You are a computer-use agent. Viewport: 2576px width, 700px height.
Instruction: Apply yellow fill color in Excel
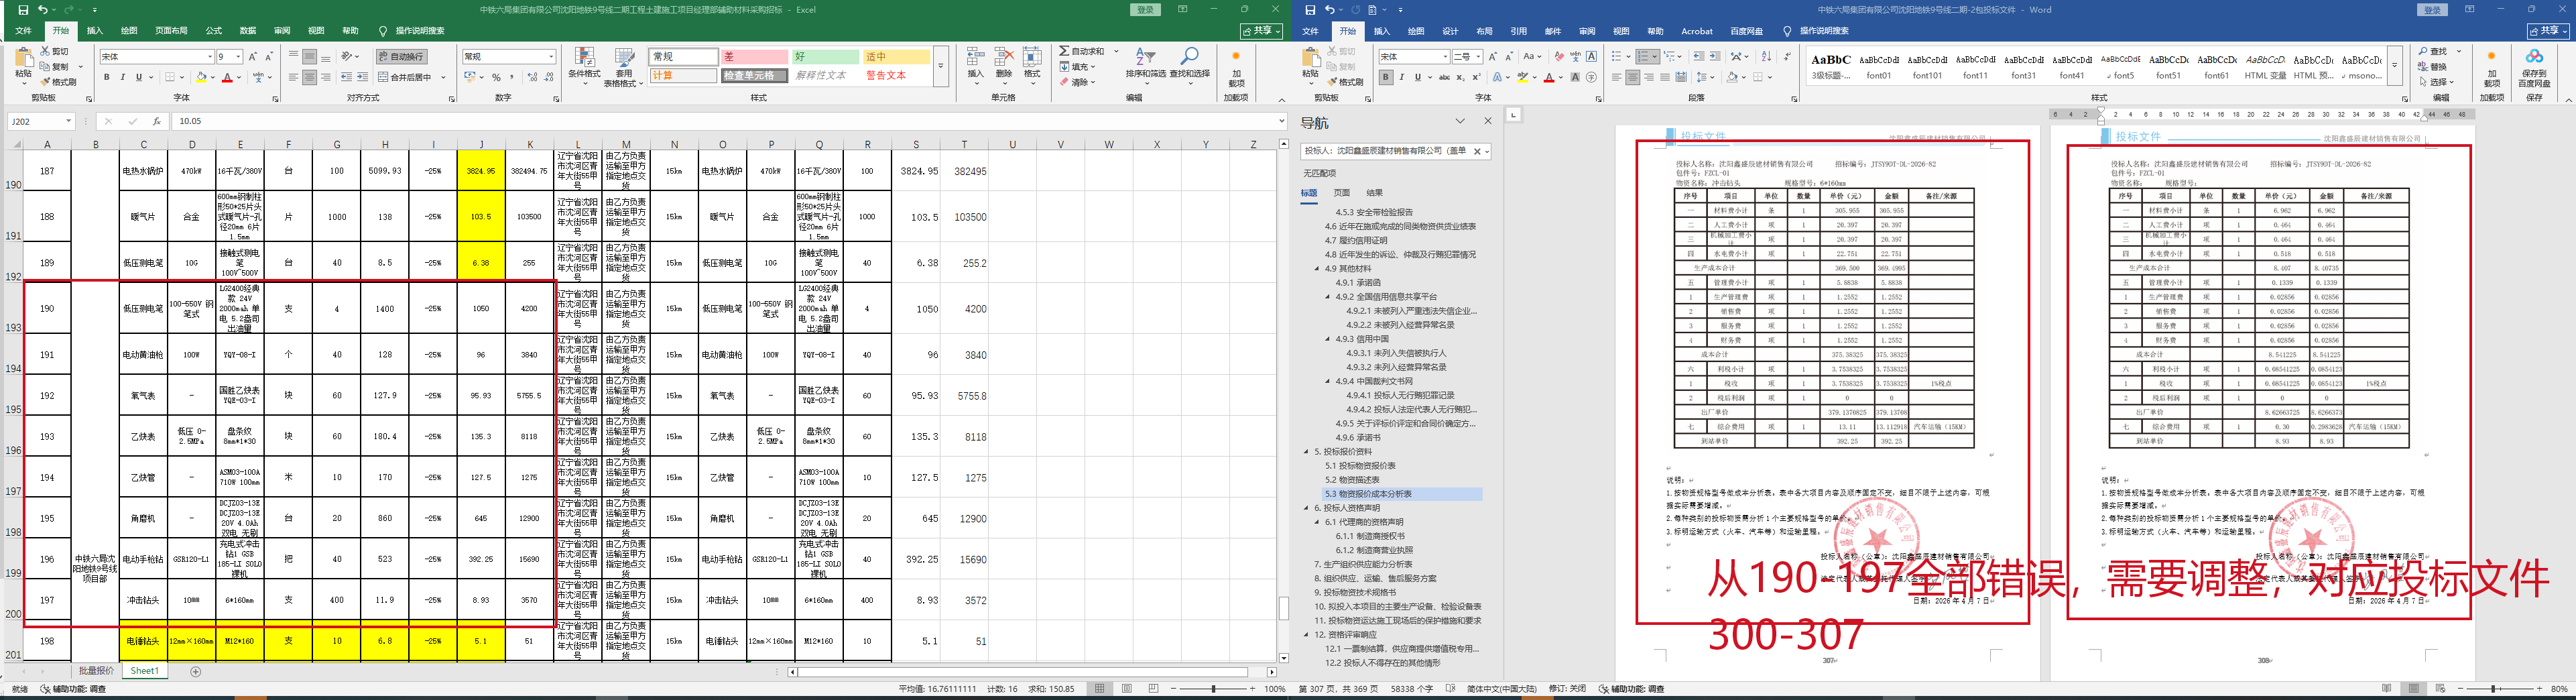[x=200, y=77]
